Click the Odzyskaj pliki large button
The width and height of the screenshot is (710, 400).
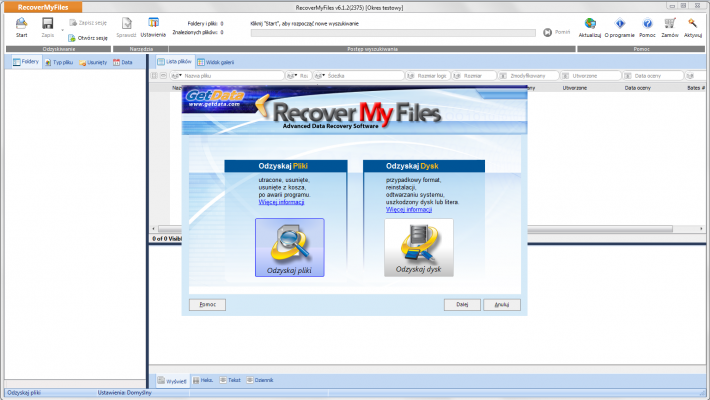coord(290,247)
